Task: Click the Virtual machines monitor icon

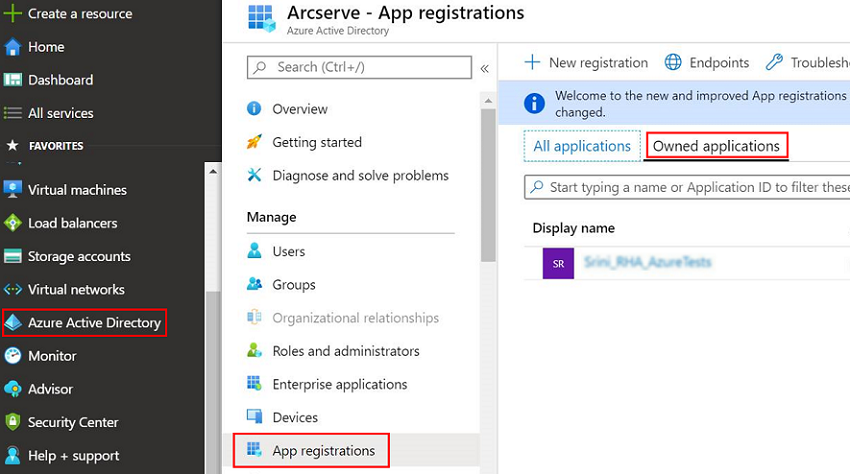Action: [12, 190]
